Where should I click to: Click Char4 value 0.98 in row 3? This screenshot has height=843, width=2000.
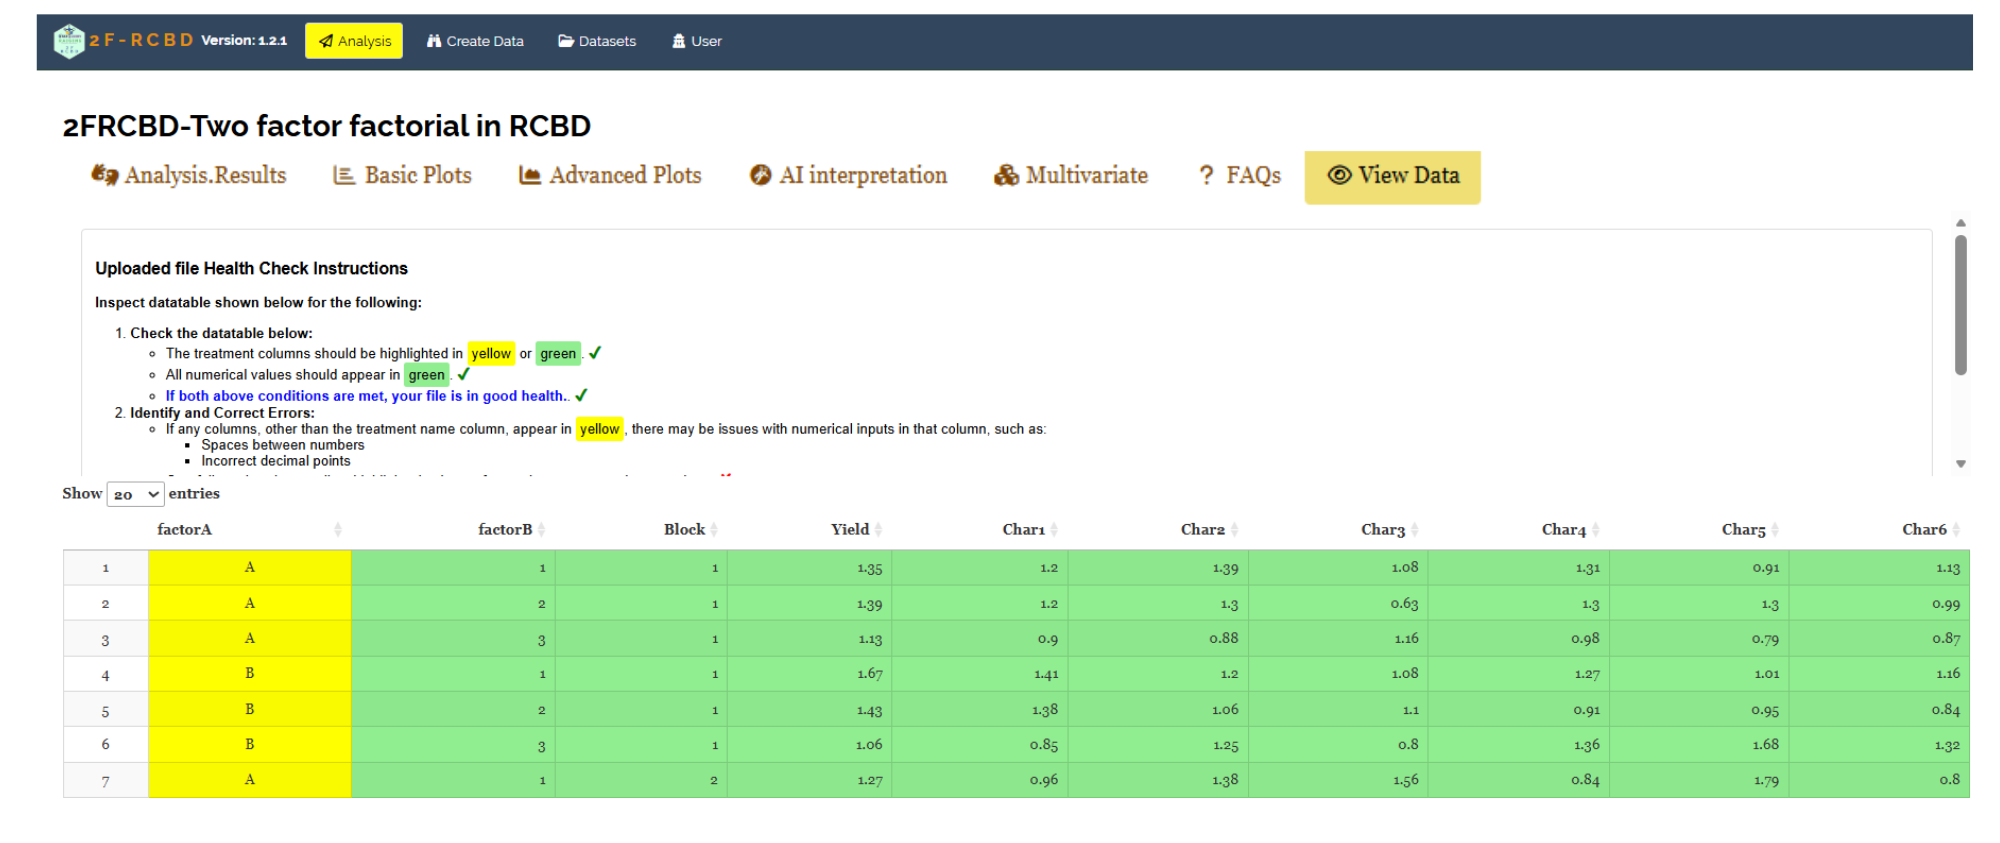[1585, 639]
